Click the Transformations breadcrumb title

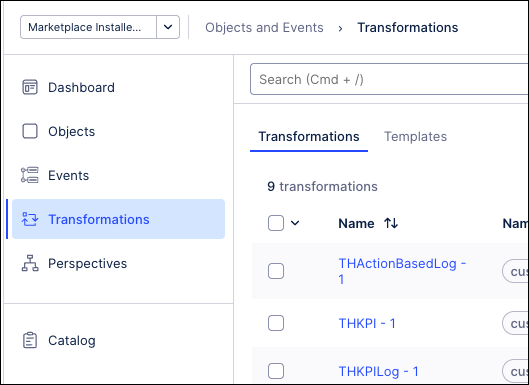point(408,28)
